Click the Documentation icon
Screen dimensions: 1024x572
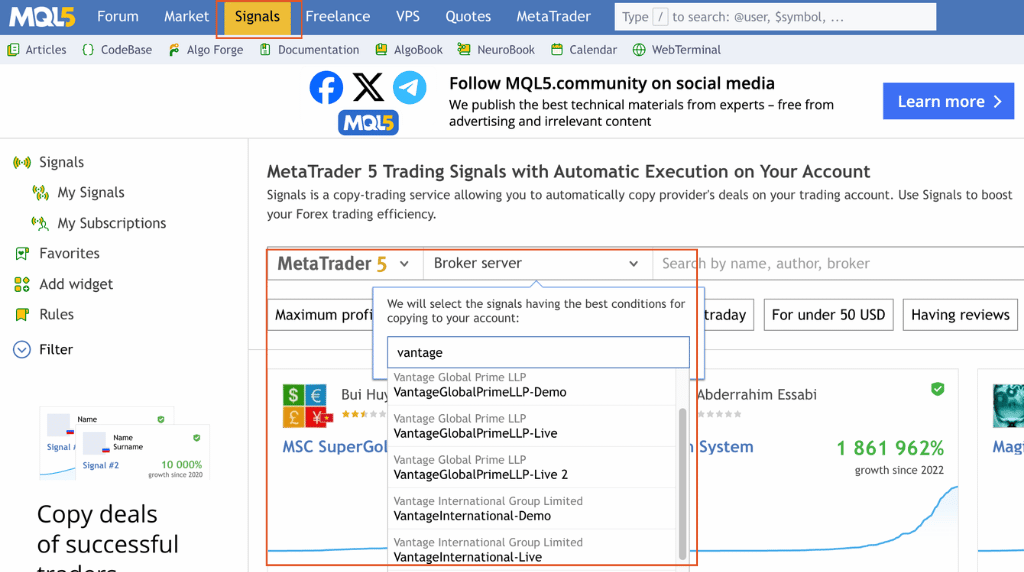(x=265, y=50)
